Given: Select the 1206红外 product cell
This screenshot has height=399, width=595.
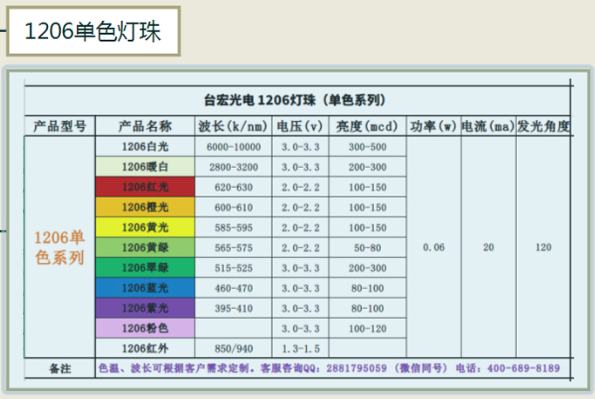Looking at the screenshot, I should (145, 348).
